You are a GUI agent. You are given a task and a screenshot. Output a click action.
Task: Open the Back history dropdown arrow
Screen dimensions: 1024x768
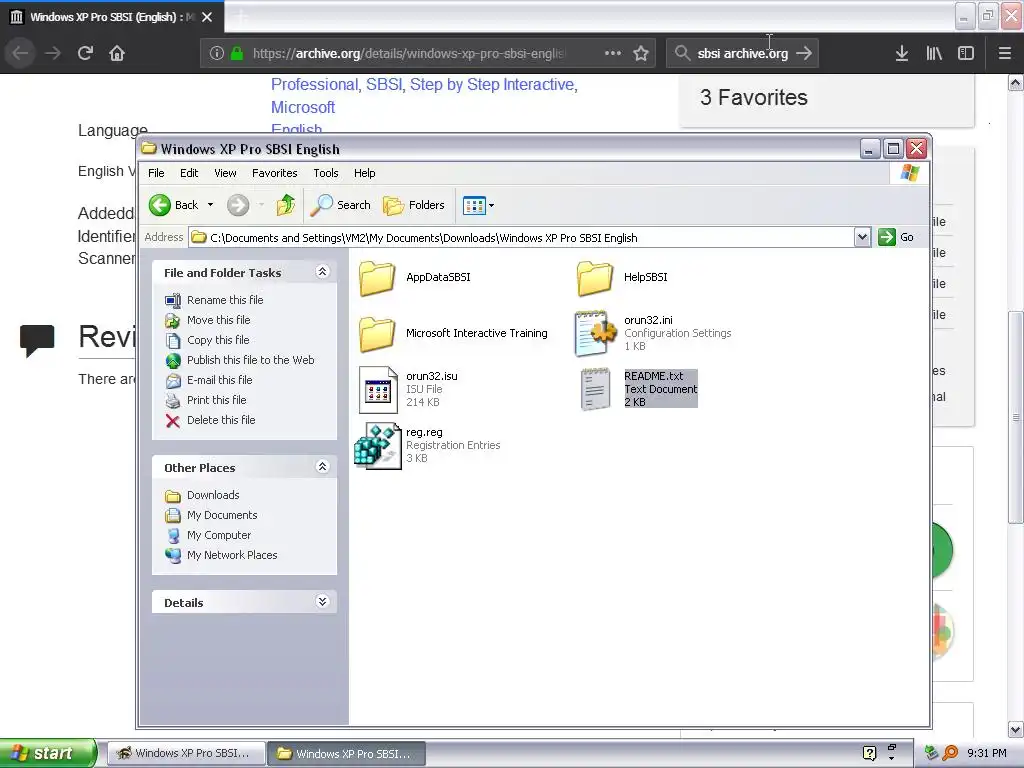(210, 205)
